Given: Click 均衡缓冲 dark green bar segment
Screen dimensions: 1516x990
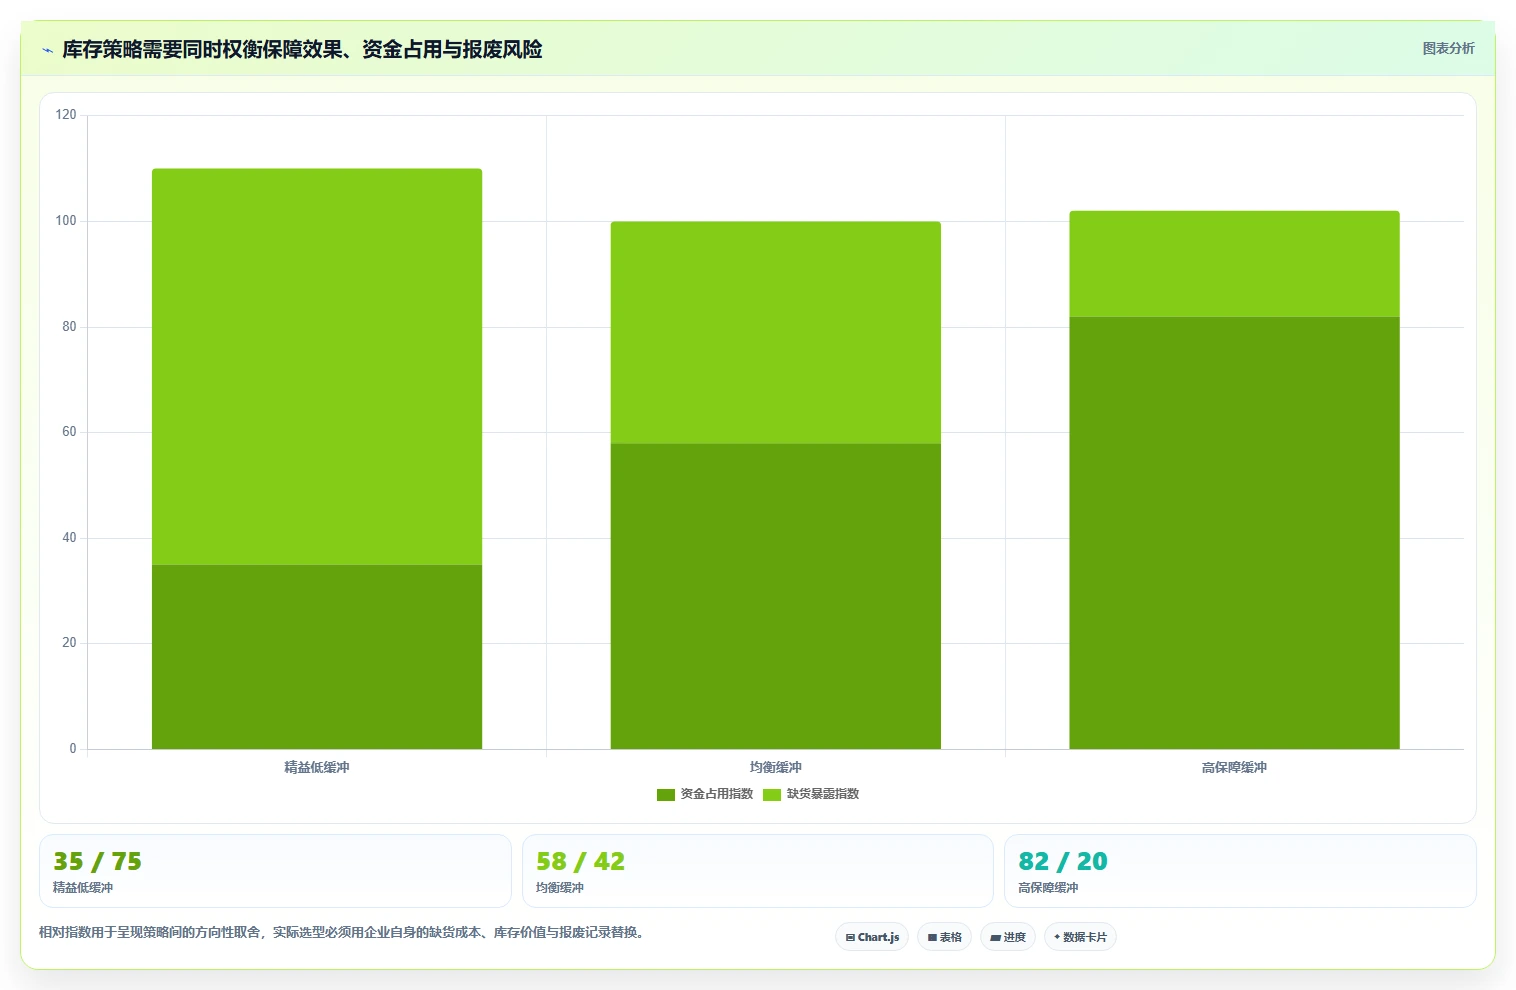Looking at the screenshot, I should point(776,596).
